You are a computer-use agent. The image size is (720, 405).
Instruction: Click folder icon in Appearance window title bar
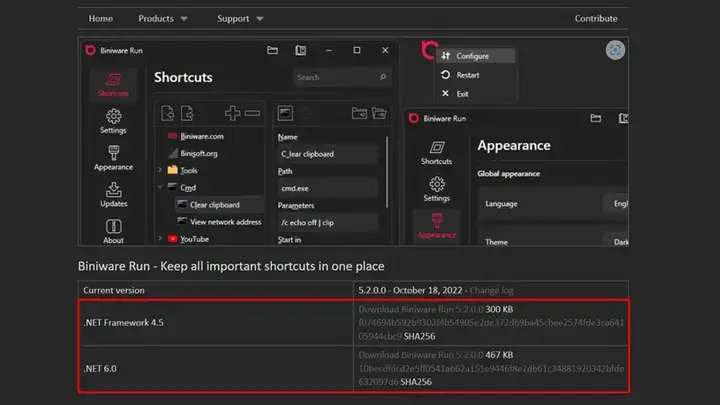[x=596, y=118]
